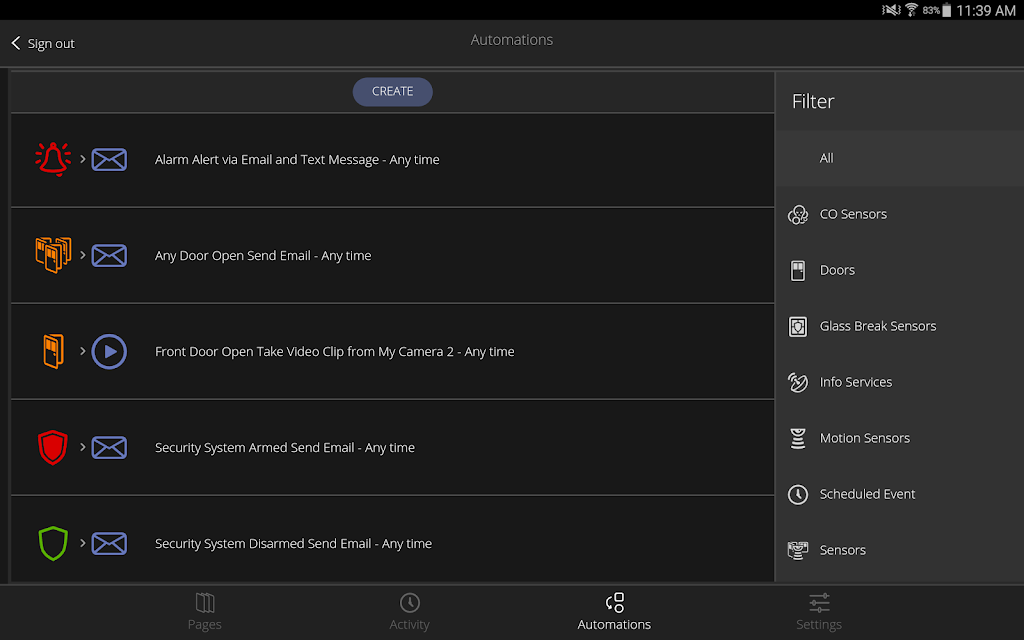Select the video clip play icon
This screenshot has height=640, width=1024.
coord(109,351)
